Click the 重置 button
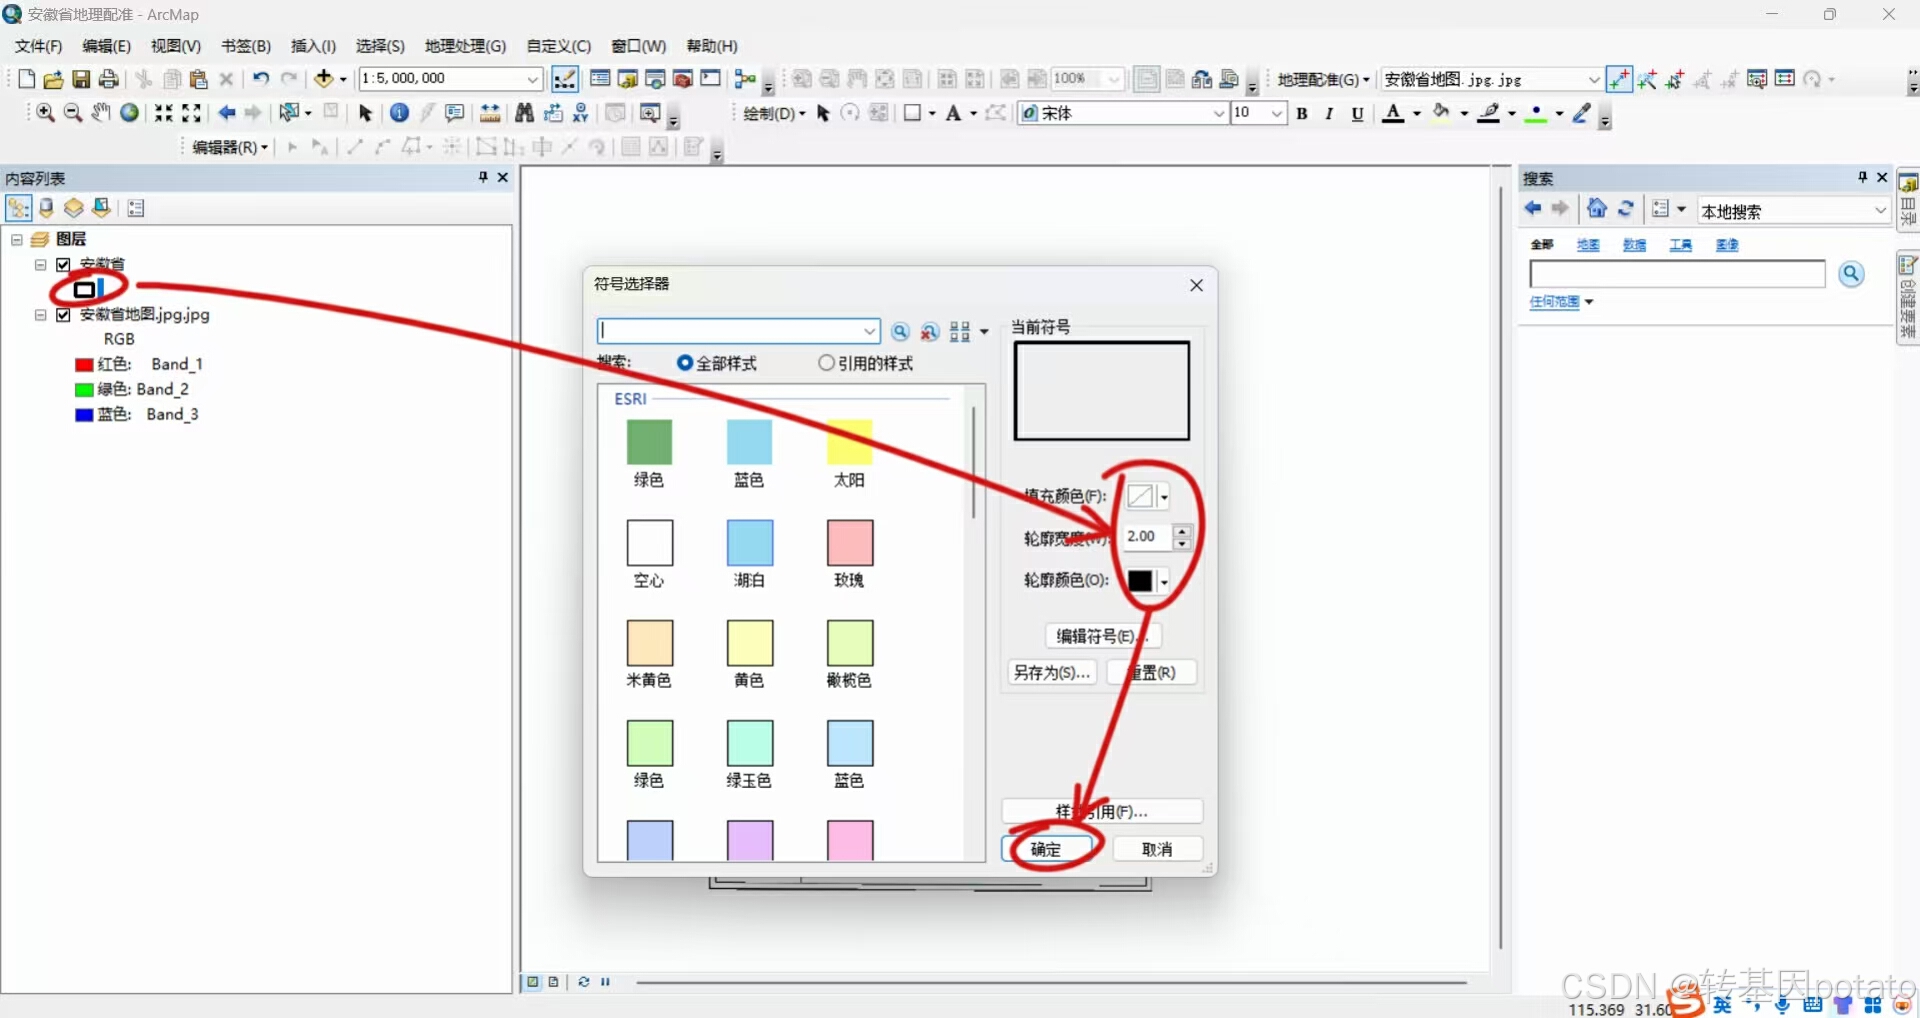Screen dimensions: 1920x1018 pyautogui.click(x=1152, y=672)
